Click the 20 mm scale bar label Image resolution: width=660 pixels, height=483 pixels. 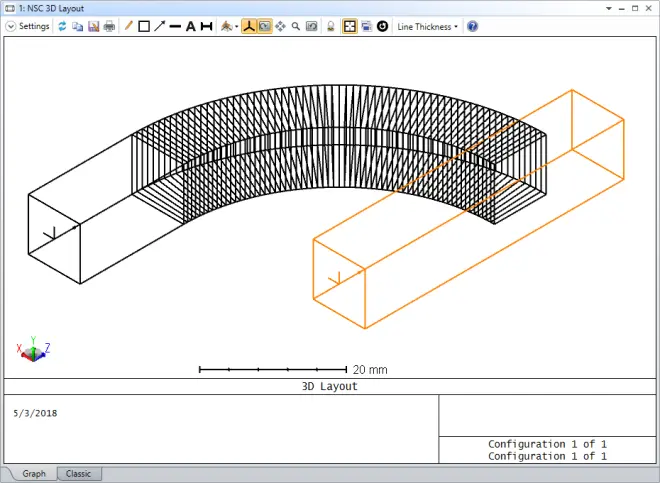pos(370,370)
